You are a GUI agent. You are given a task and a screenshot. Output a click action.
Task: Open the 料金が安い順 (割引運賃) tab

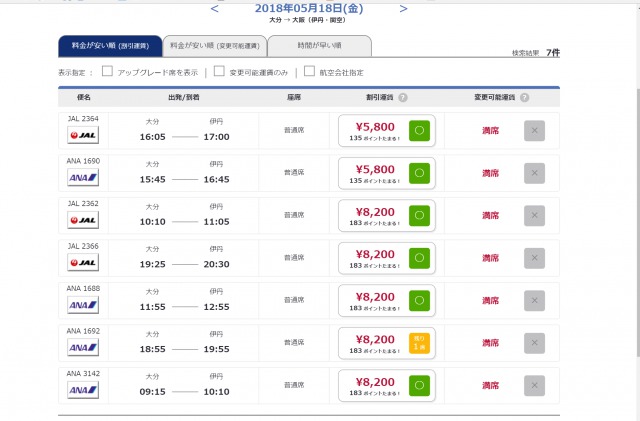pos(110,46)
